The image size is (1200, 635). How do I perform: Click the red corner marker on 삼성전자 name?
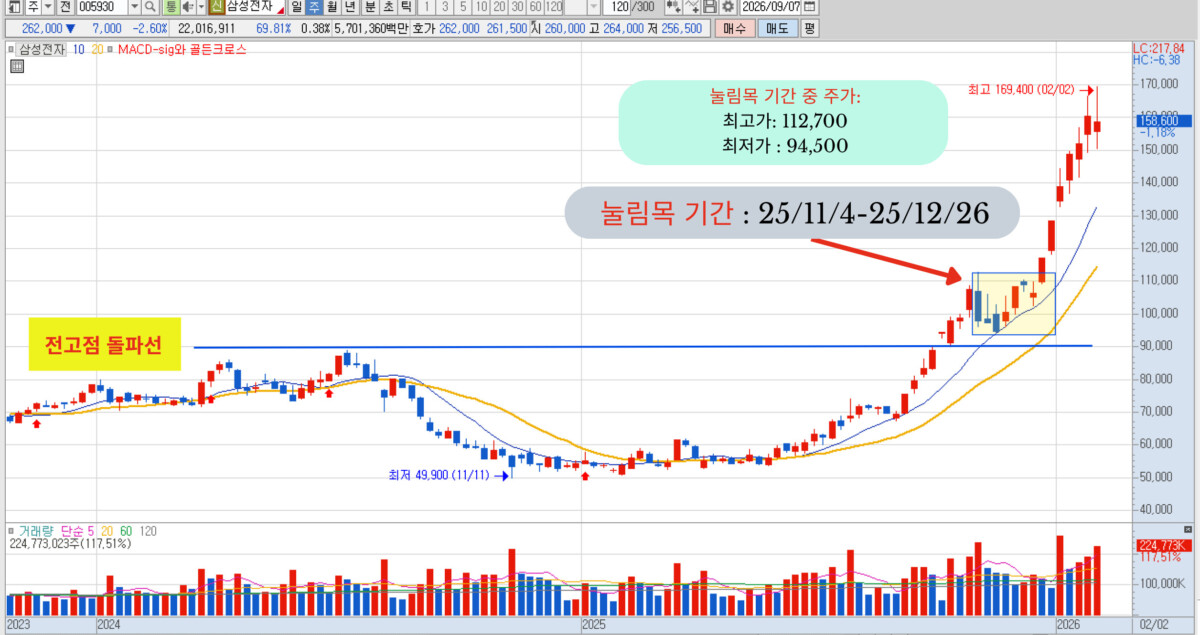pos(280,10)
